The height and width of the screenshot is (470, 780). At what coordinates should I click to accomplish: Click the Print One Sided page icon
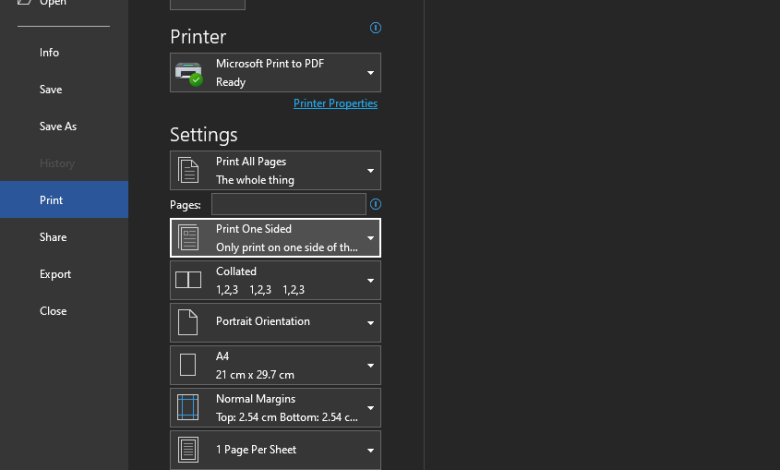pos(188,237)
